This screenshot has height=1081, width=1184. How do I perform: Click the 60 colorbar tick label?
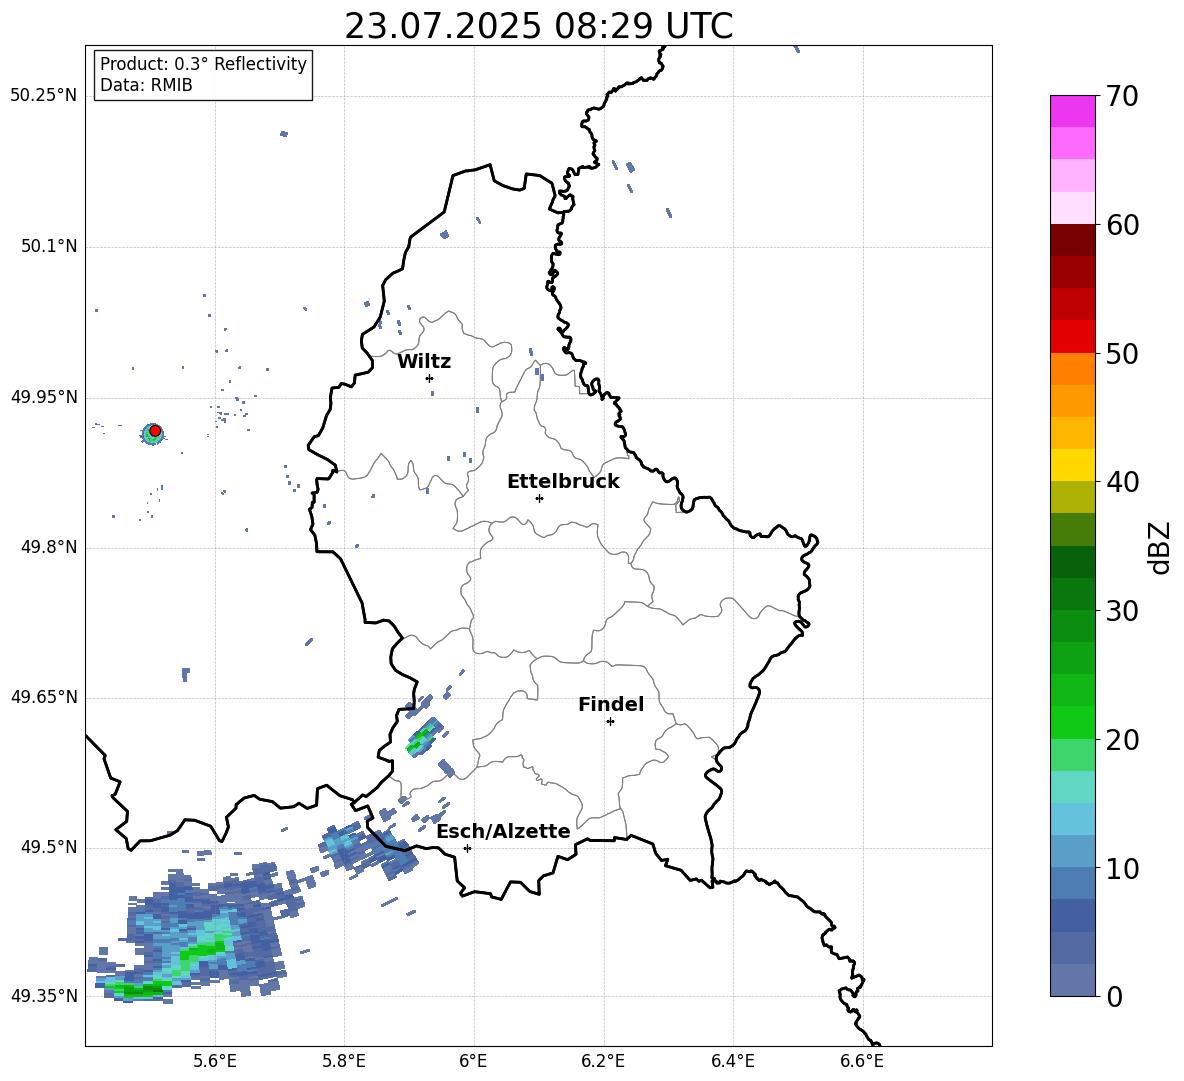pos(1122,225)
